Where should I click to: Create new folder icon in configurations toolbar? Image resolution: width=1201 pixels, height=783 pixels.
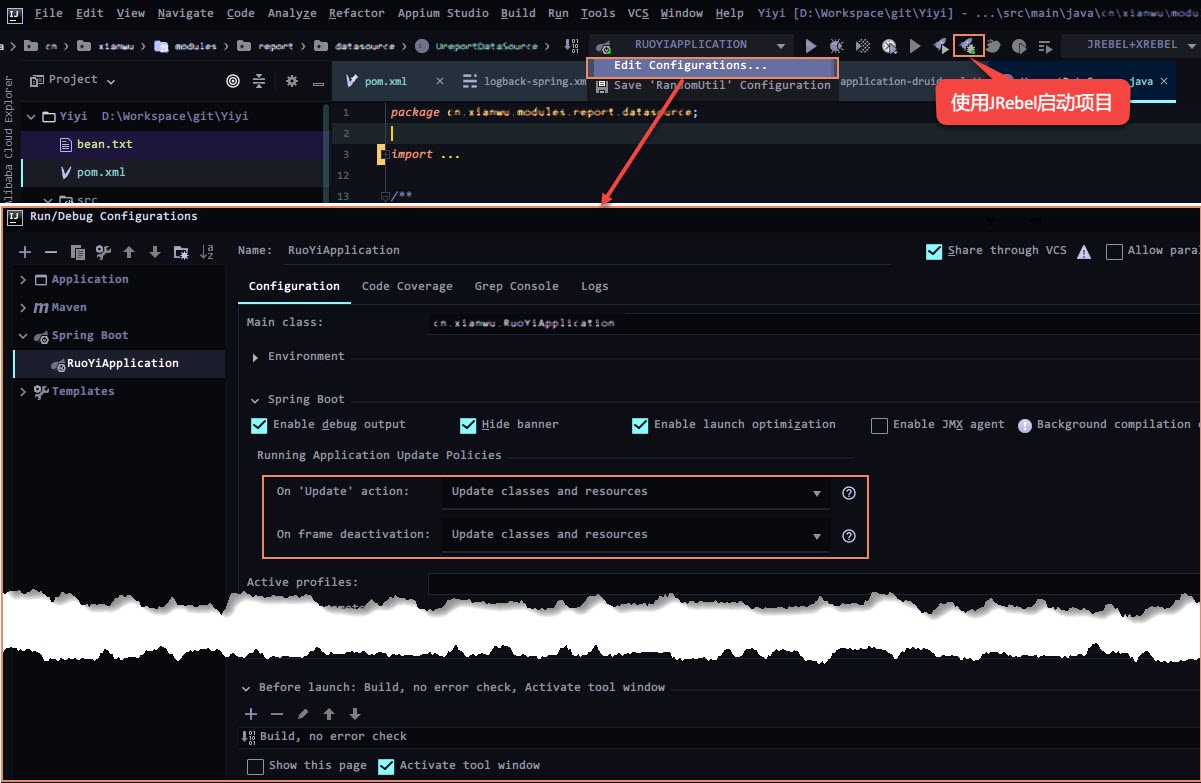pyautogui.click(x=181, y=252)
